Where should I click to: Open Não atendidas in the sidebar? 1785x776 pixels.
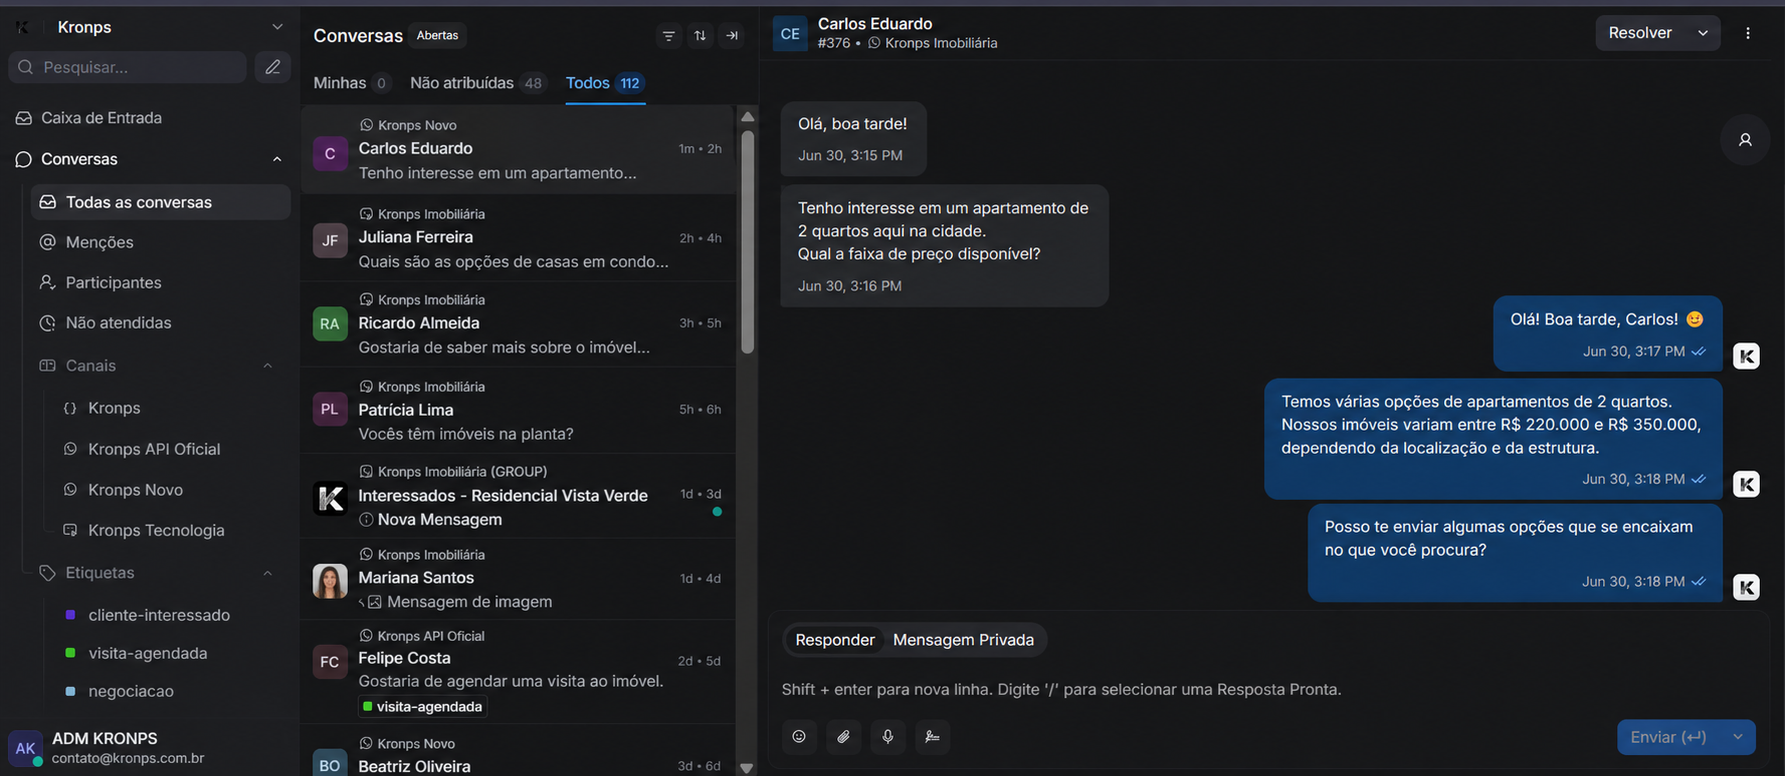(118, 323)
